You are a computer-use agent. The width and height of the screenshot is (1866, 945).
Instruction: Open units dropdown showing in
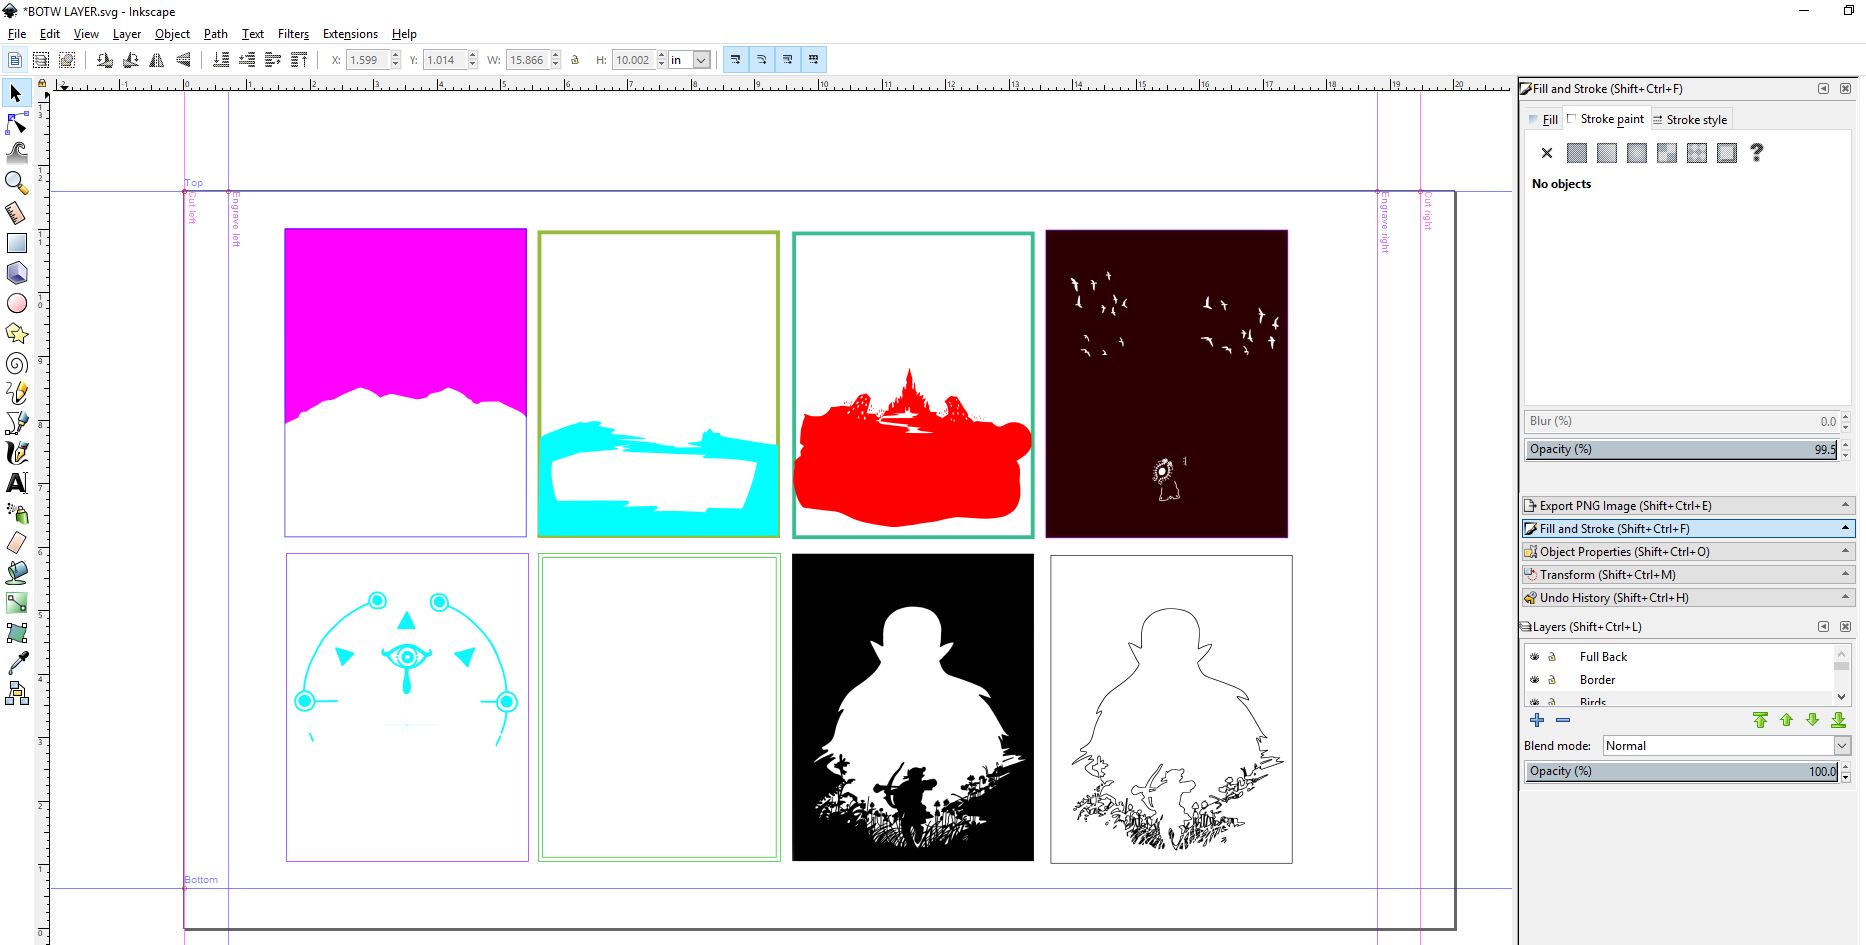[x=689, y=60]
